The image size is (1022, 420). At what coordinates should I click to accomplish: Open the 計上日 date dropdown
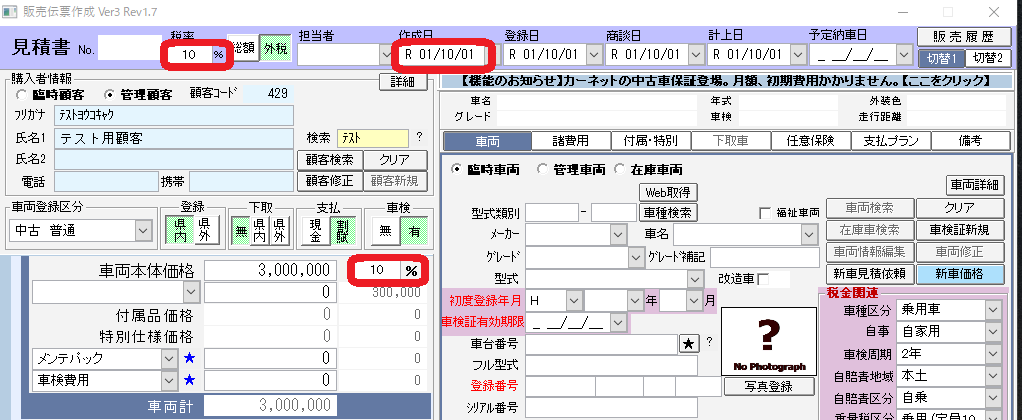(797, 55)
